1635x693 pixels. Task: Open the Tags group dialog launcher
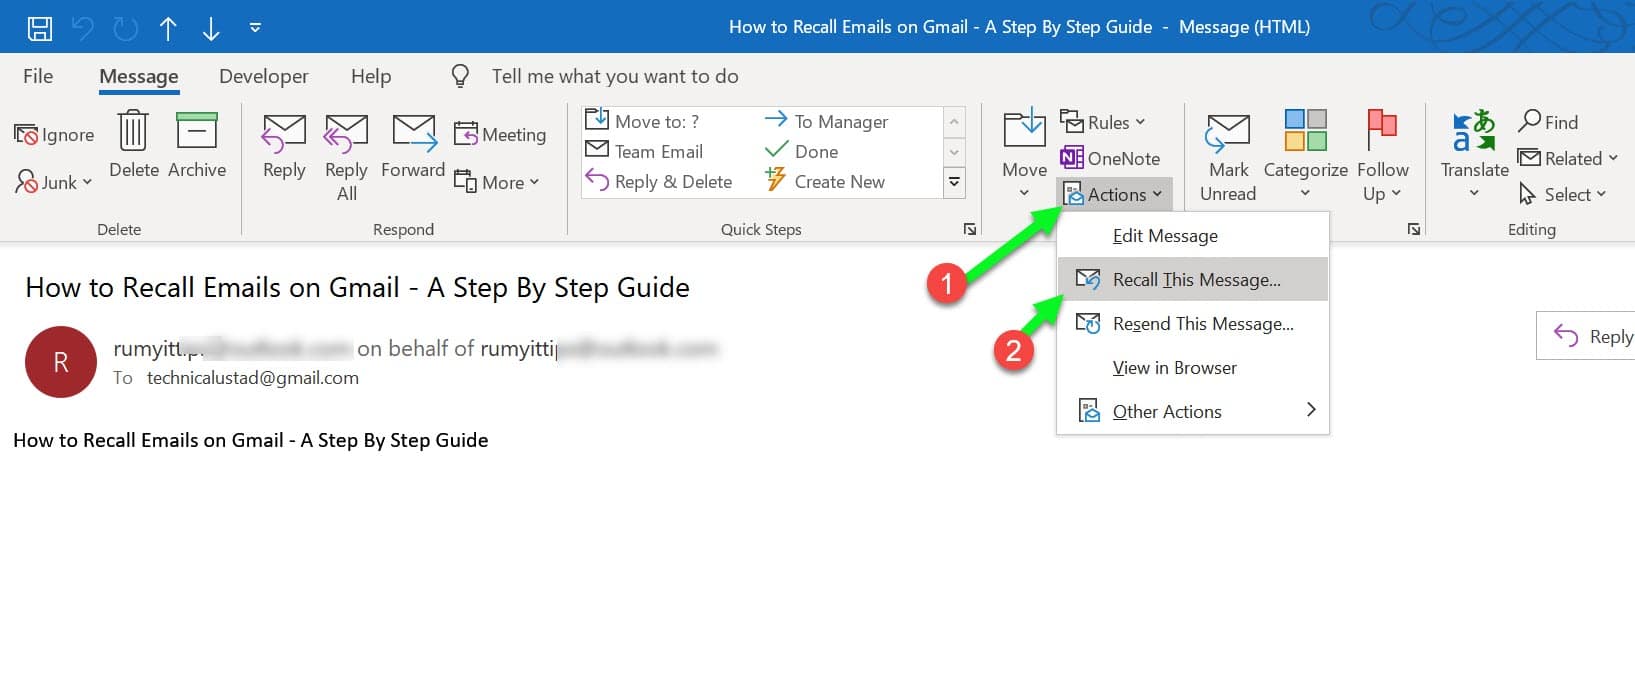(1414, 229)
